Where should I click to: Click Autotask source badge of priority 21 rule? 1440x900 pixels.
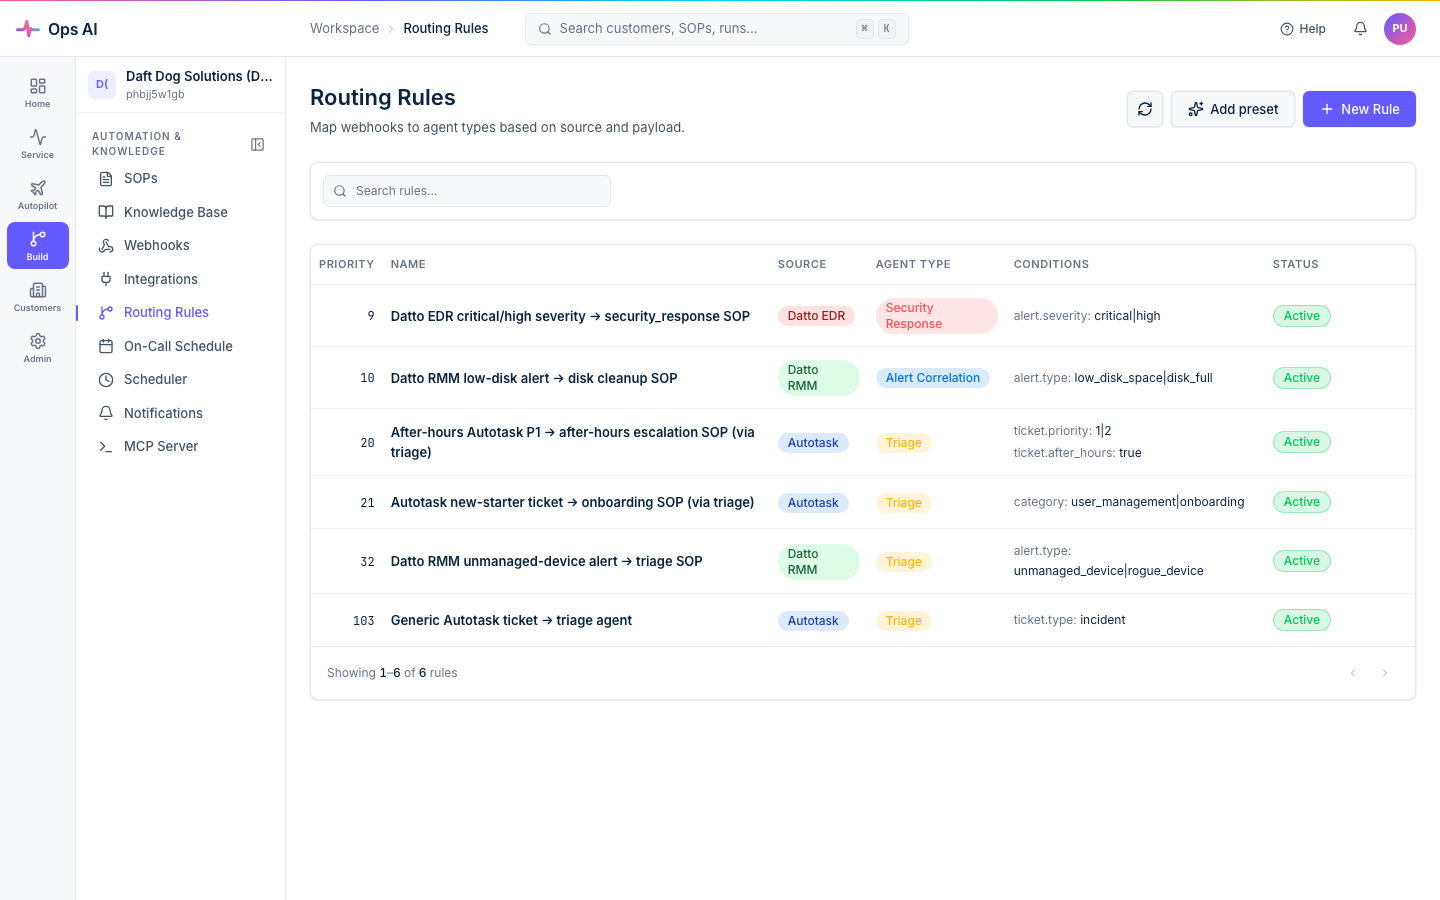pyautogui.click(x=813, y=503)
